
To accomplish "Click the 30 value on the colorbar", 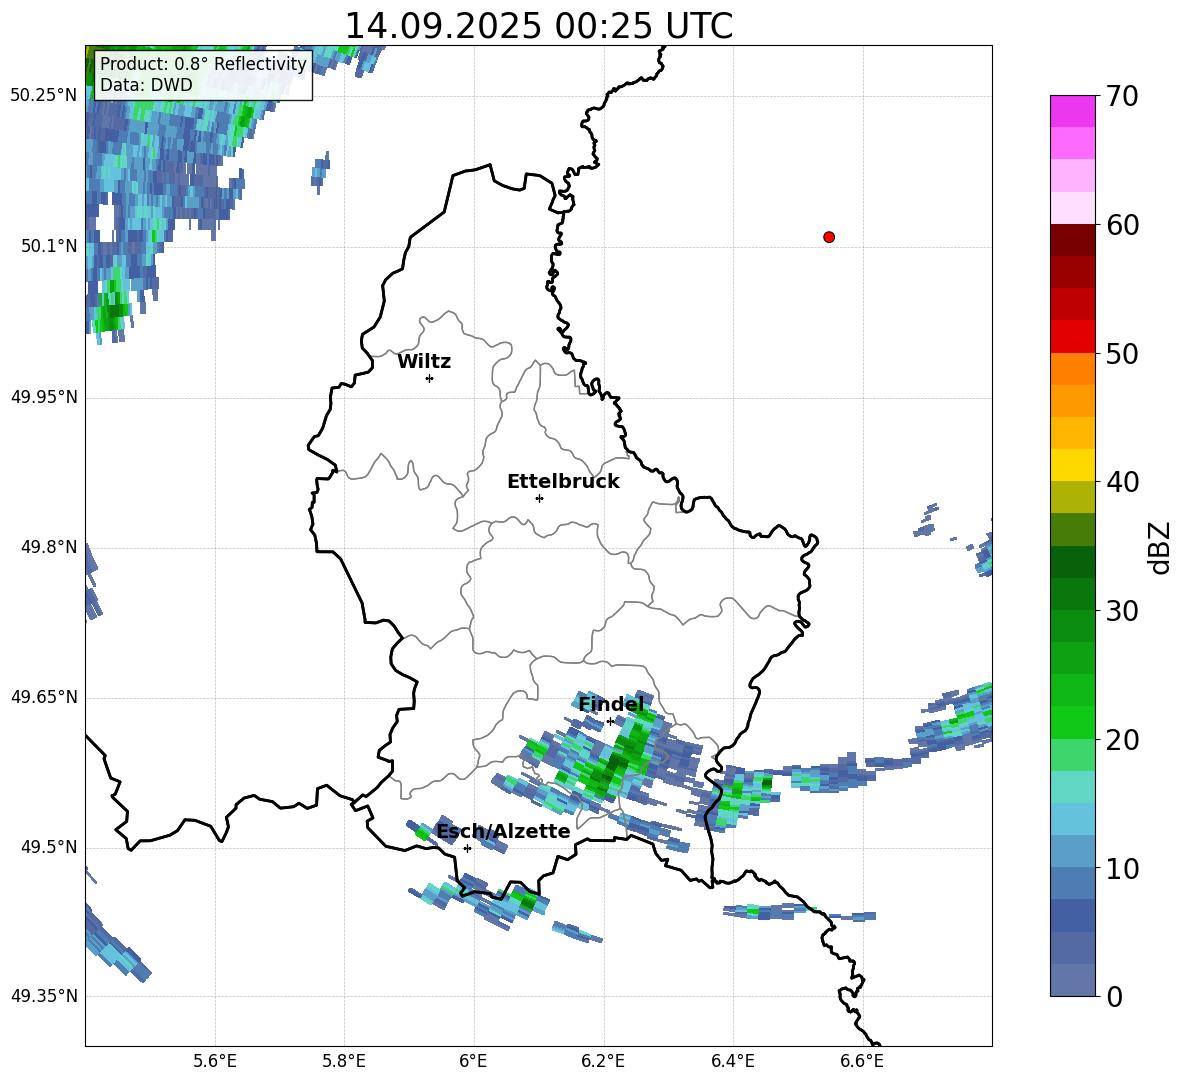I will pos(1123,611).
